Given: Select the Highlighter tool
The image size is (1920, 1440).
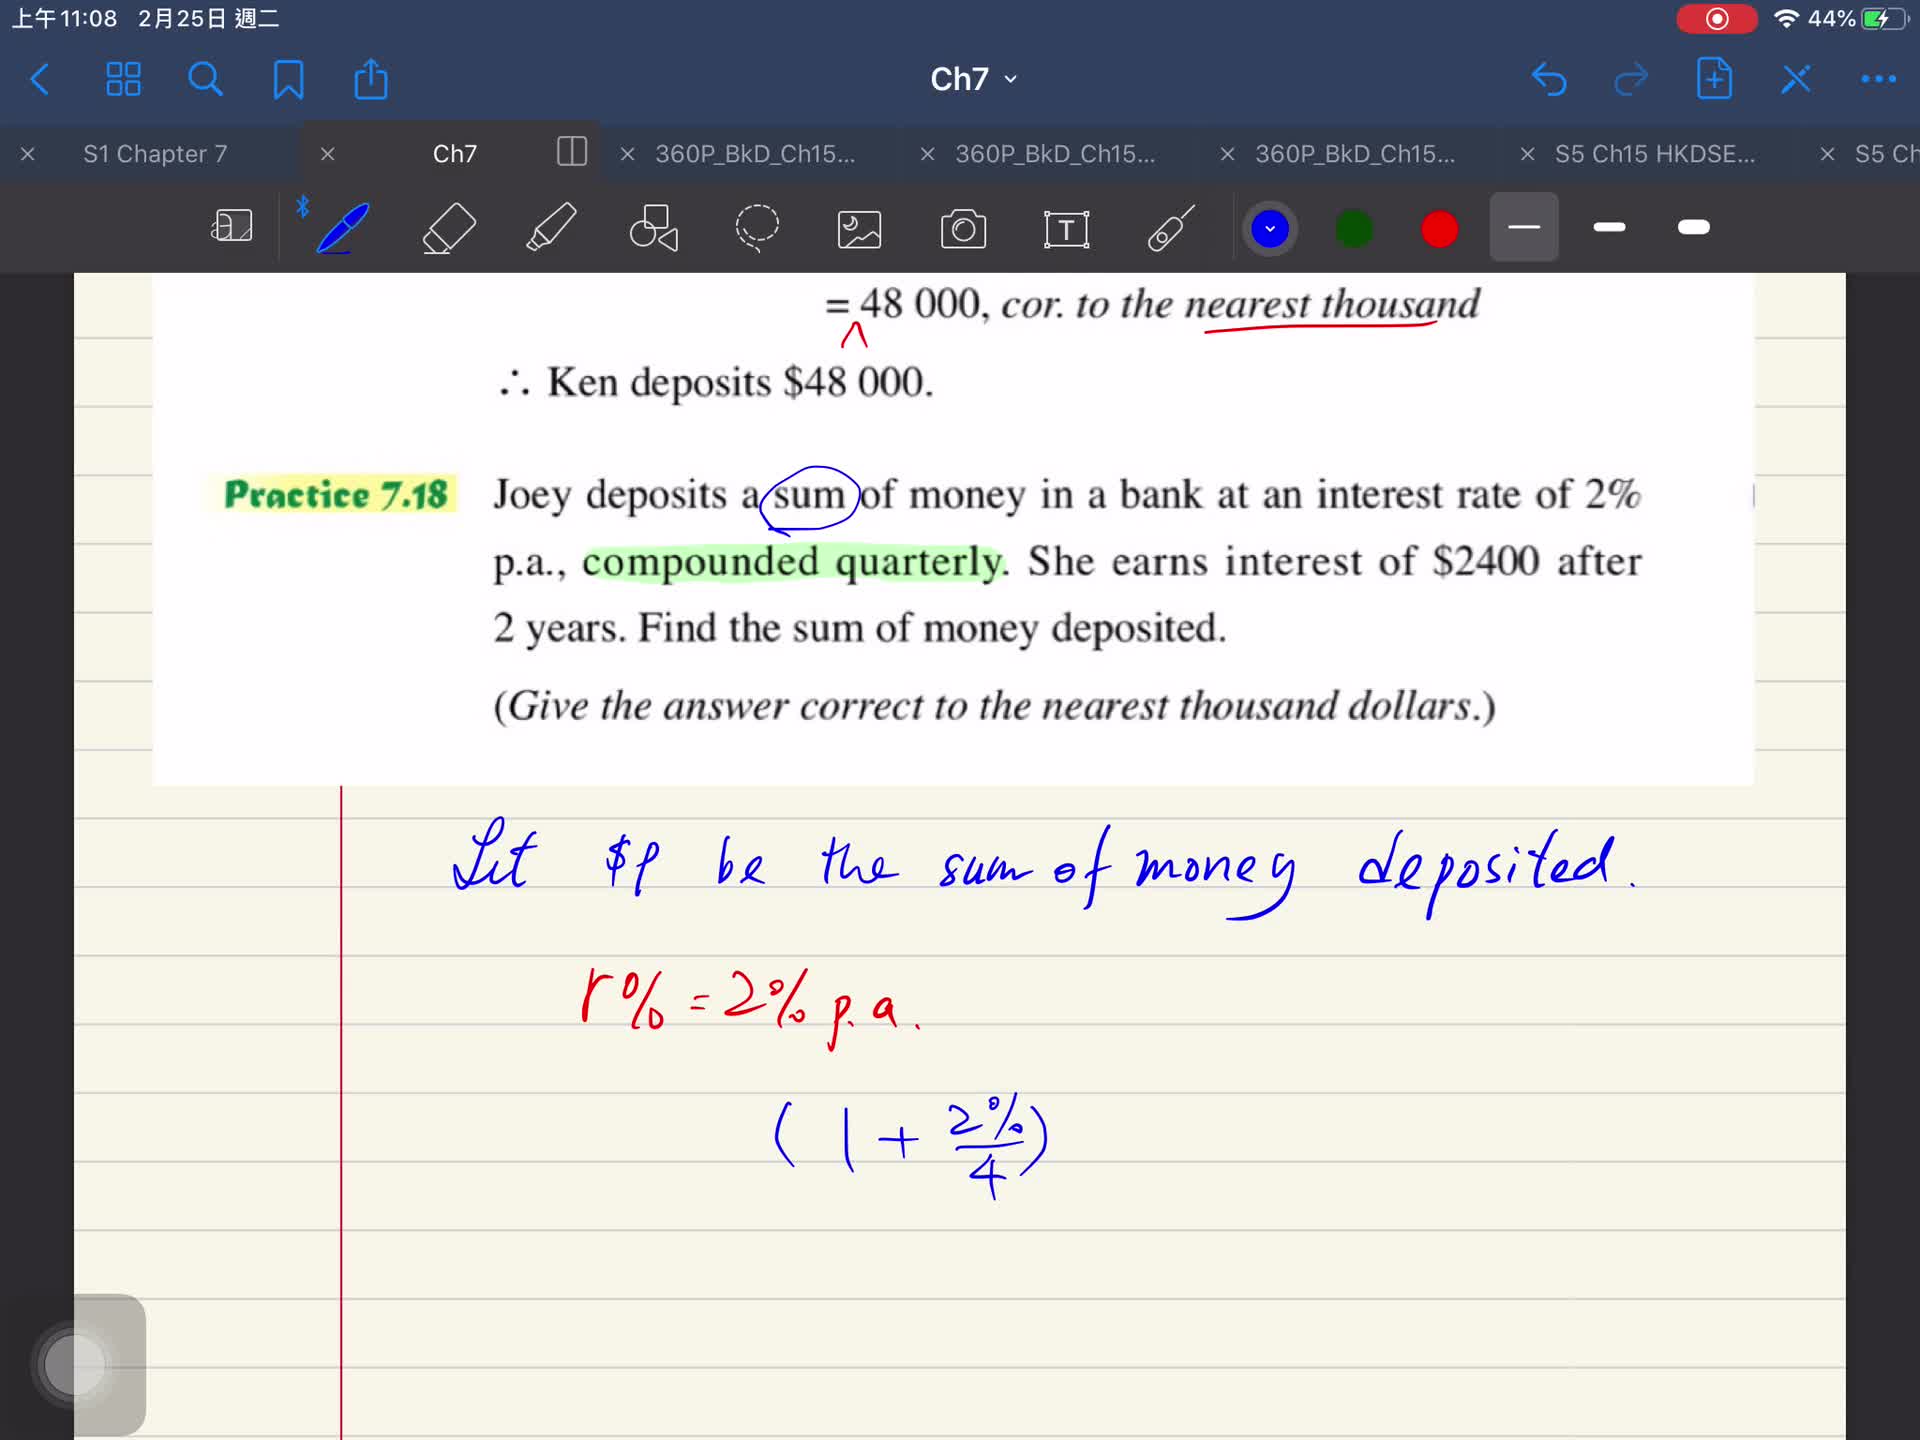Looking at the screenshot, I should click(x=551, y=228).
